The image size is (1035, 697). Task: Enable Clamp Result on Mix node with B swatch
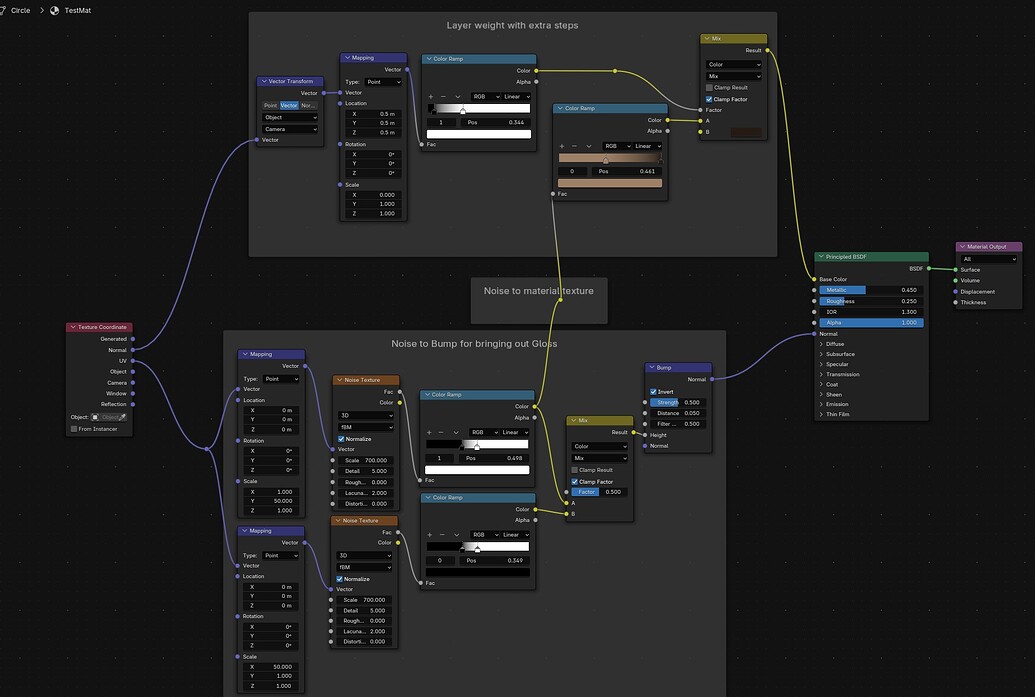709,87
